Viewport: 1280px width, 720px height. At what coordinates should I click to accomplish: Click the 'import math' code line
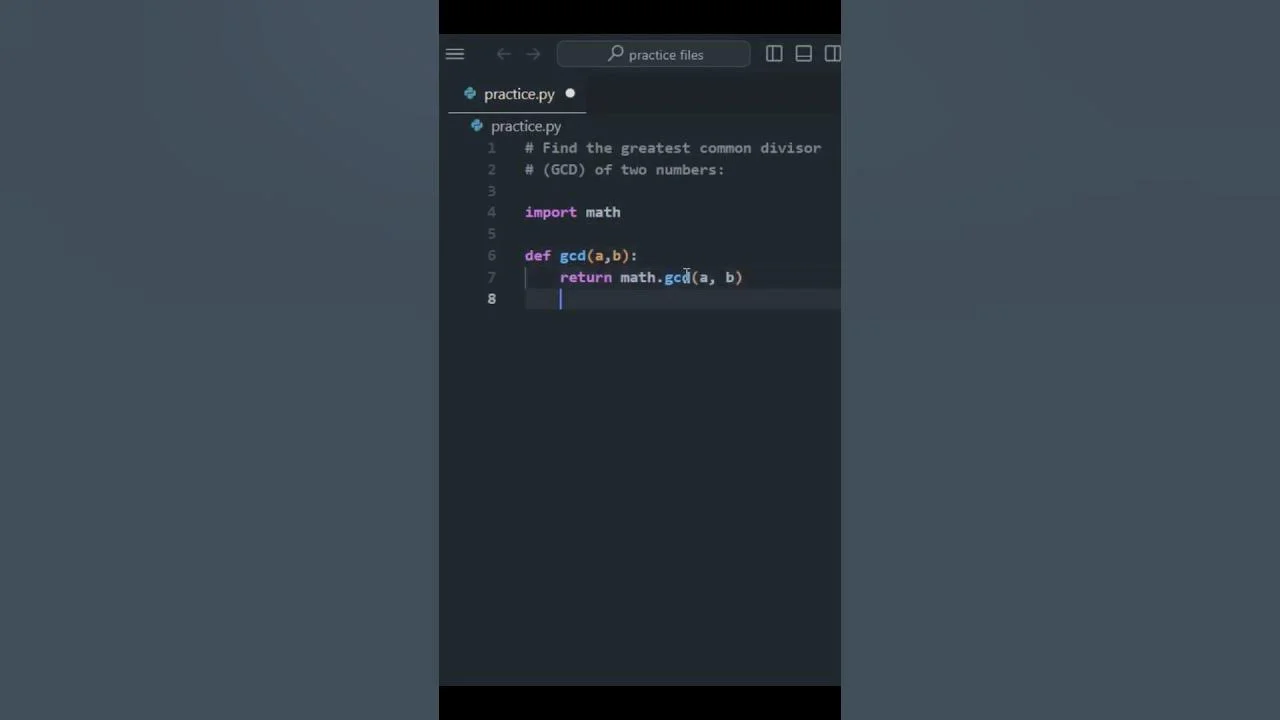(573, 212)
